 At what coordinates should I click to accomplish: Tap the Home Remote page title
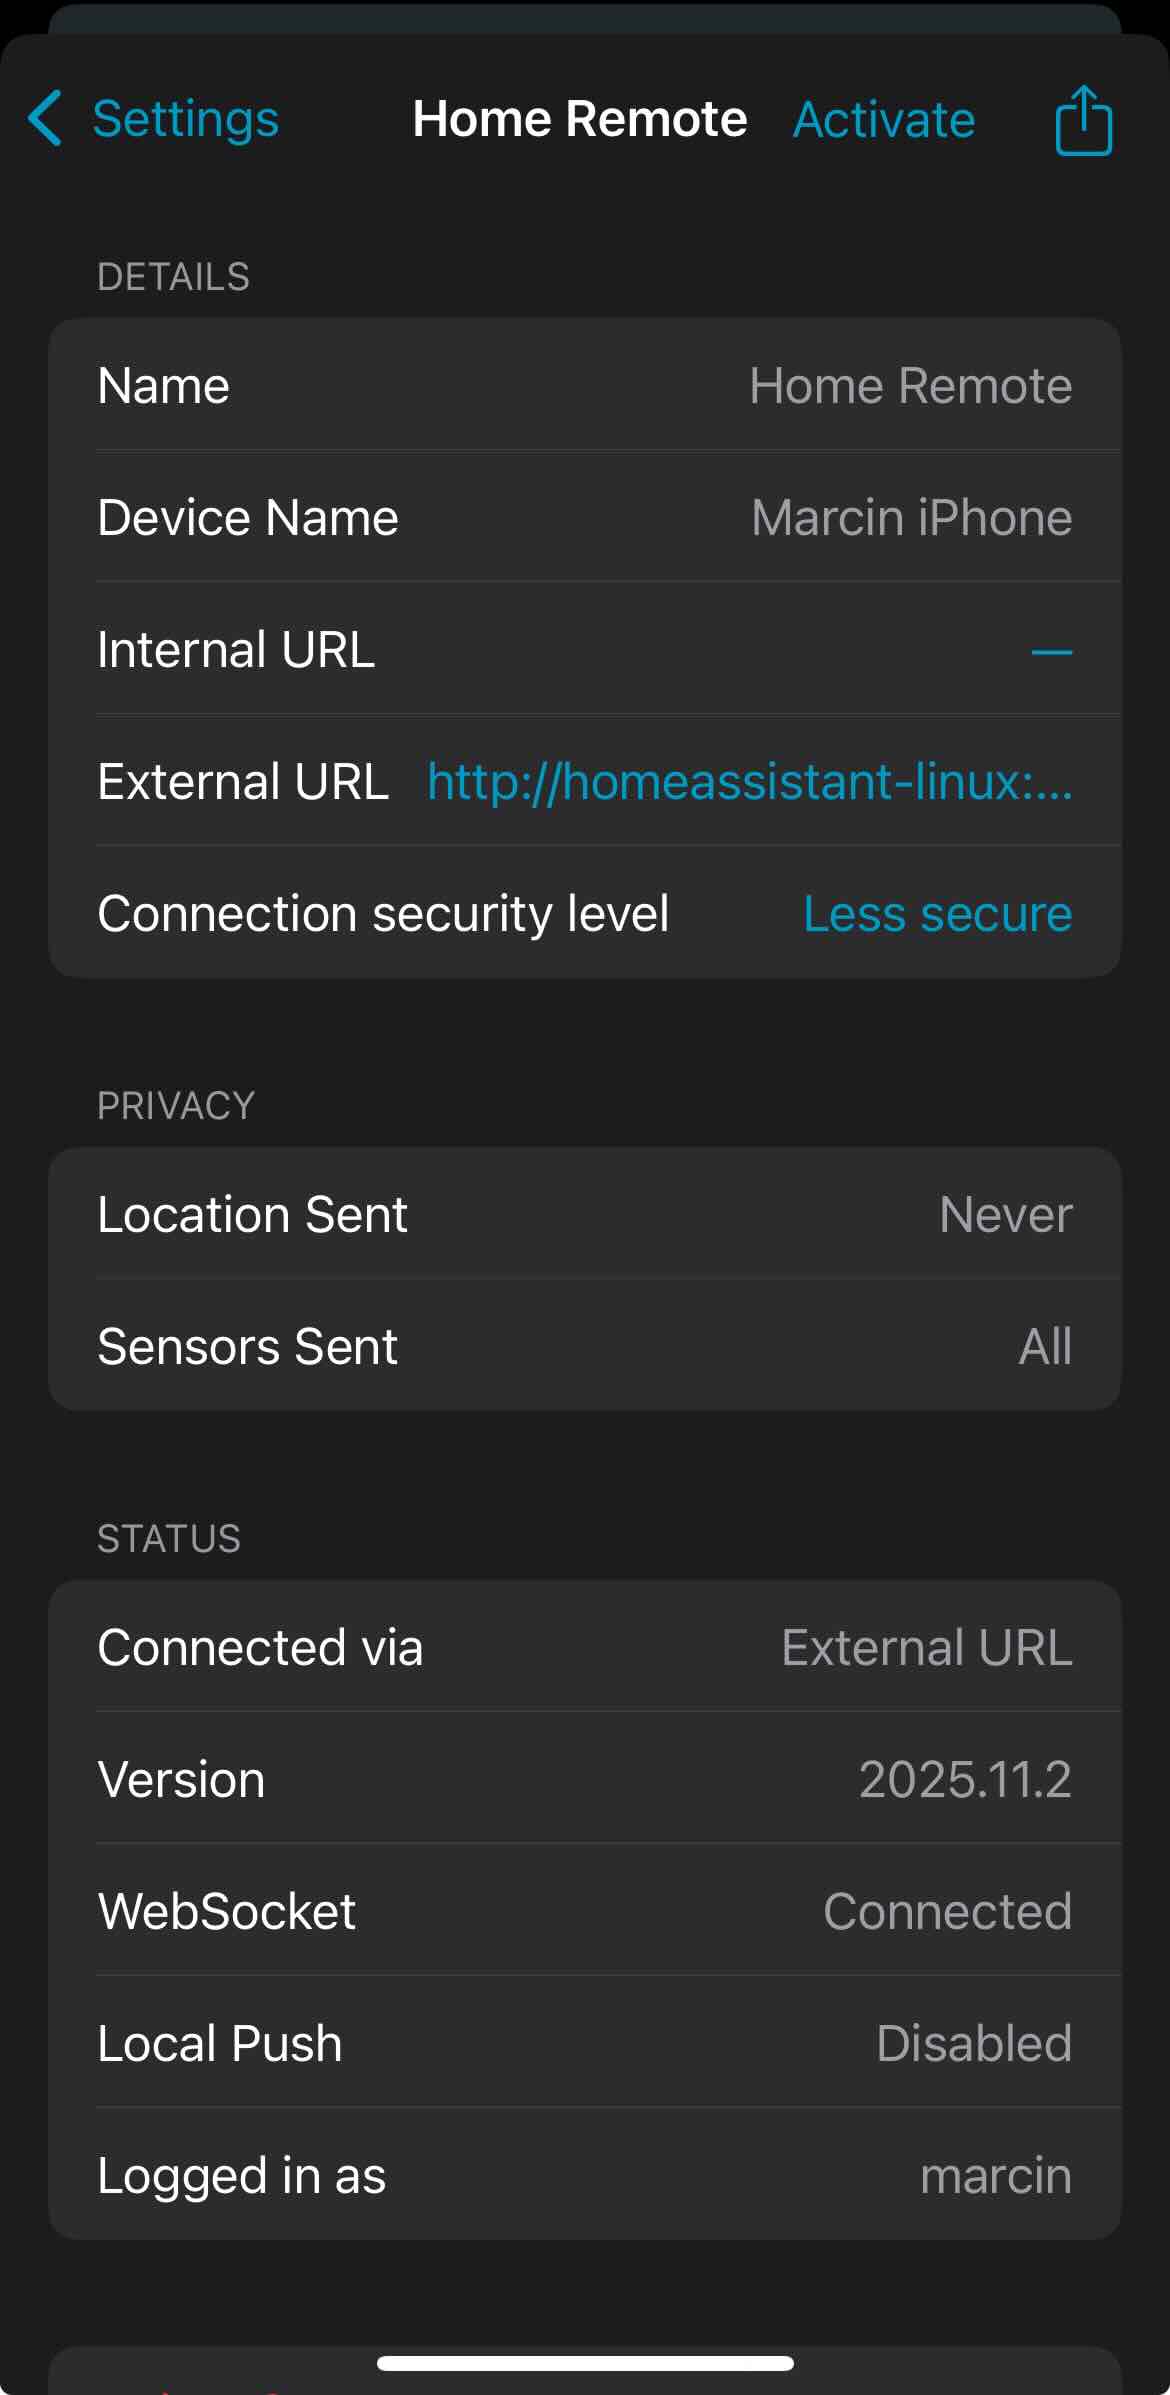click(580, 119)
